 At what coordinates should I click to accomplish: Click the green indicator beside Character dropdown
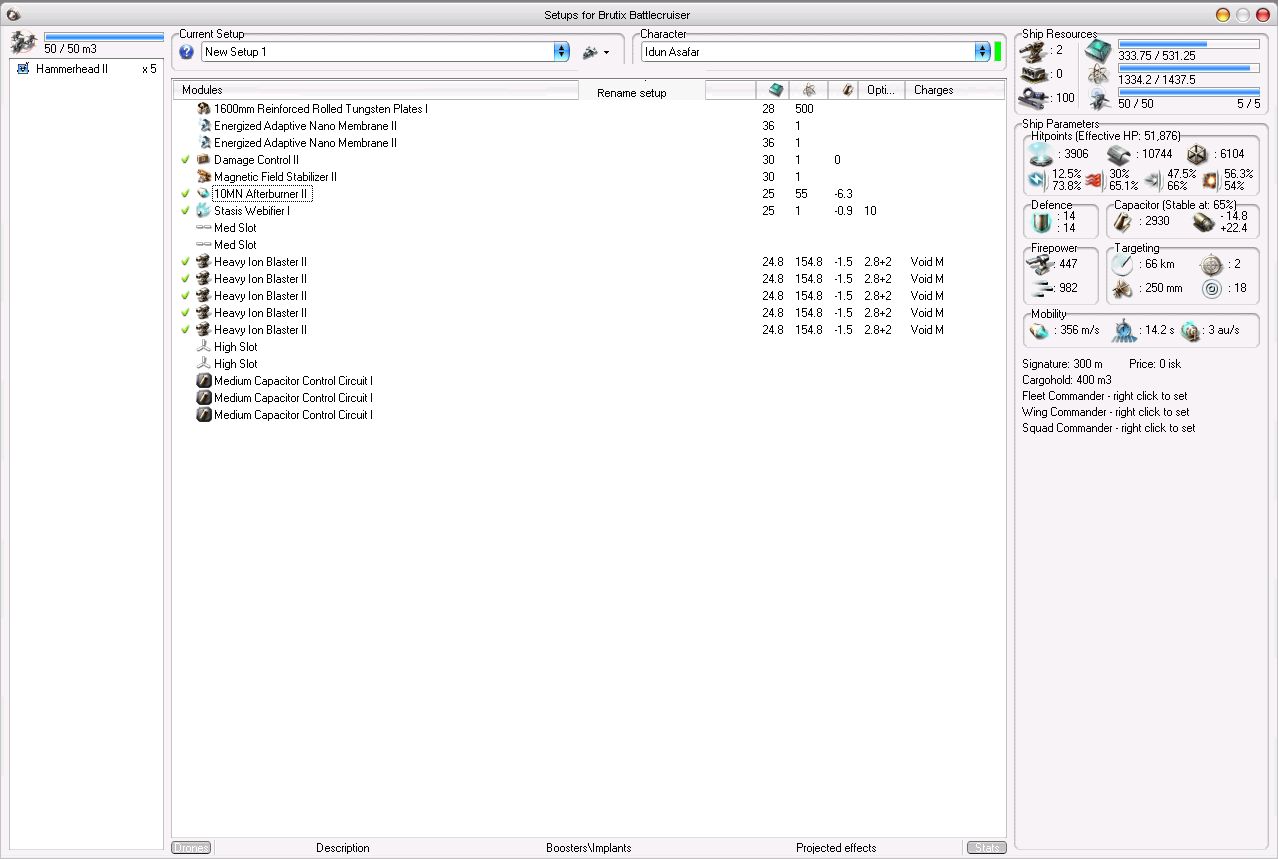998,52
